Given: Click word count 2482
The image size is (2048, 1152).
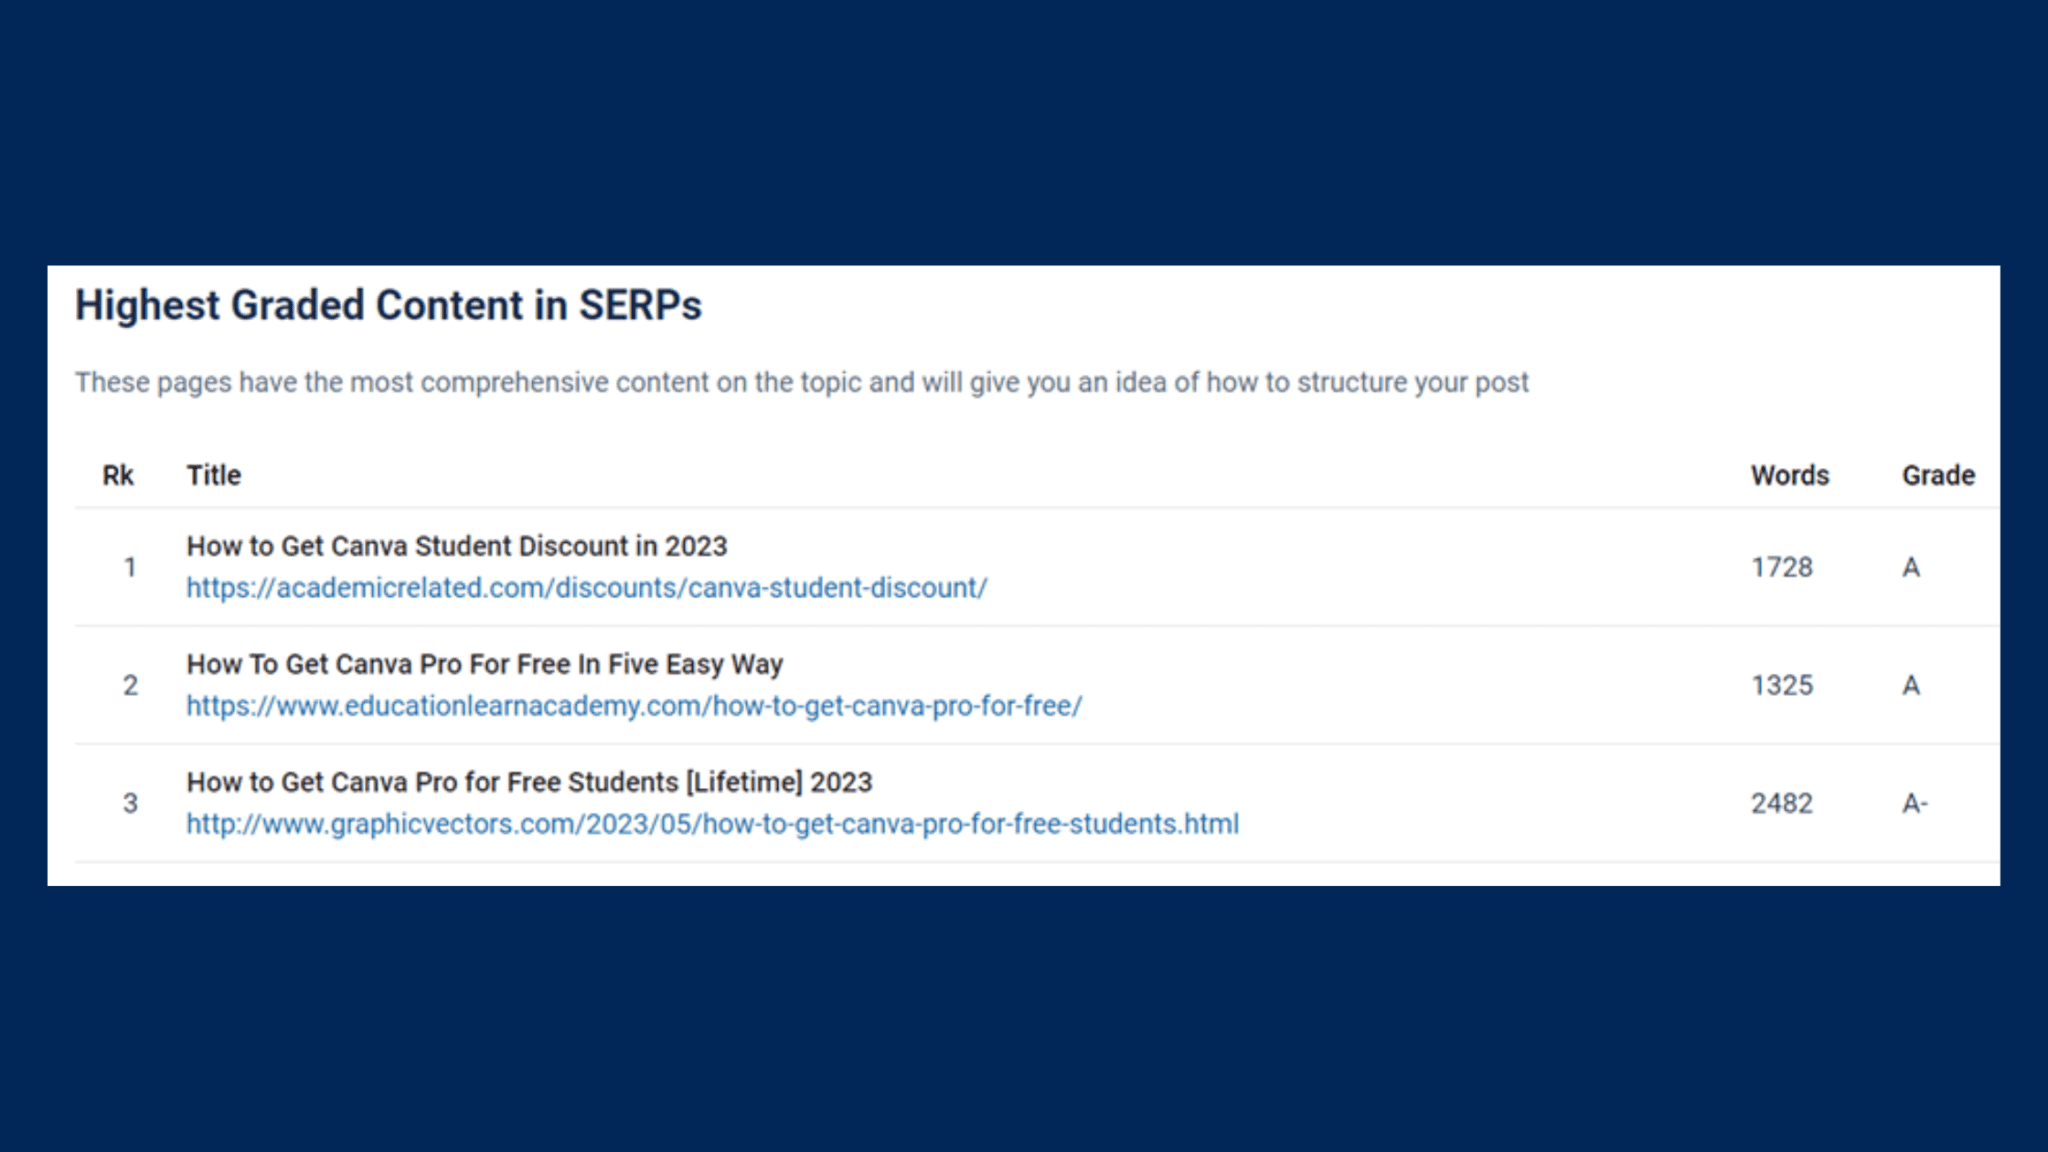Looking at the screenshot, I should (1782, 803).
